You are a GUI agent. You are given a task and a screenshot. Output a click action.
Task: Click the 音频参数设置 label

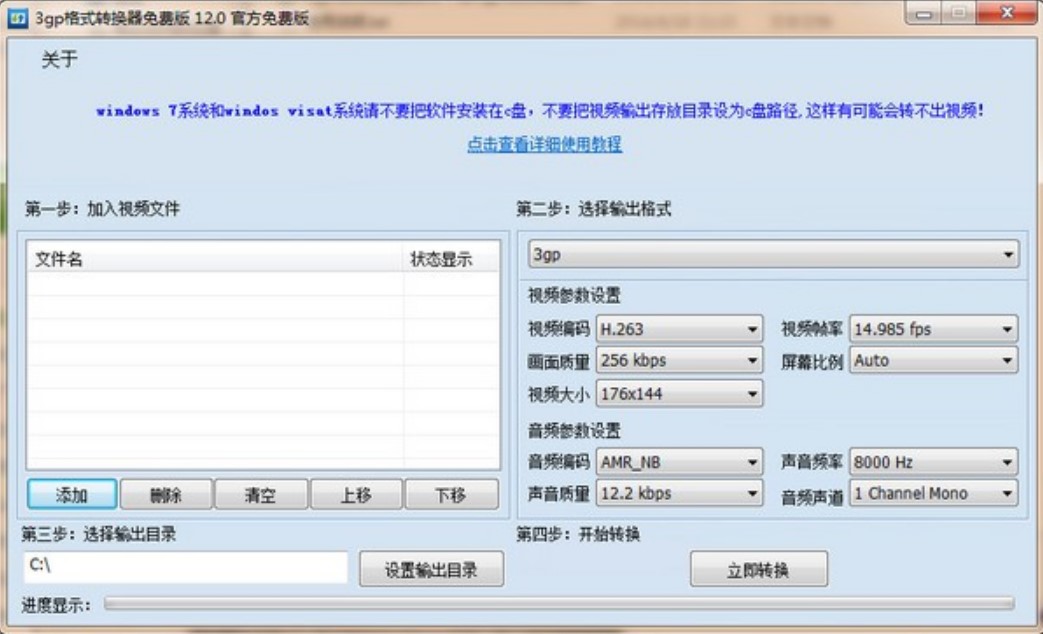[574, 431]
